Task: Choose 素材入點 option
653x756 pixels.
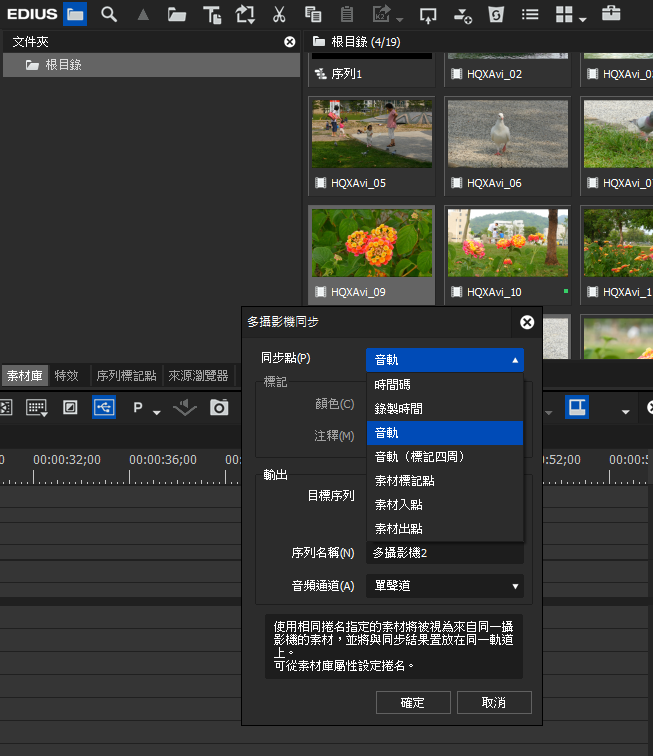Action: [x=445, y=505]
